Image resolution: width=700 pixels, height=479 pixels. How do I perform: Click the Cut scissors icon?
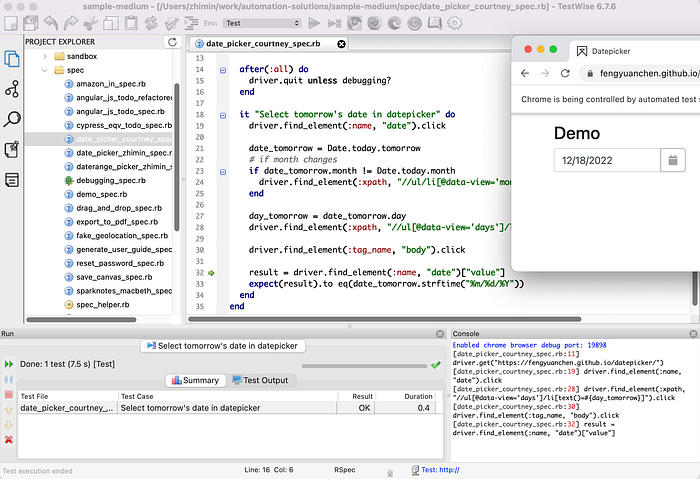click(91, 23)
